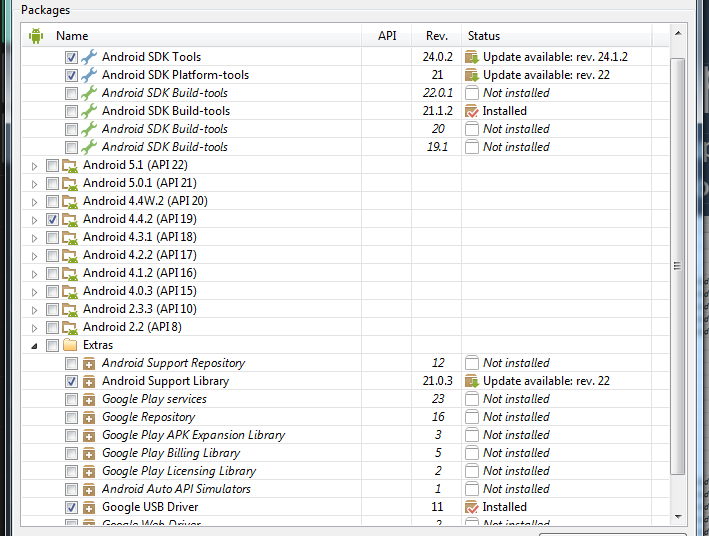The width and height of the screenshot is (709, 536).
Task: Expand the Android 4.4.2 (API 19) node
Action: click(x=34, y=220)
